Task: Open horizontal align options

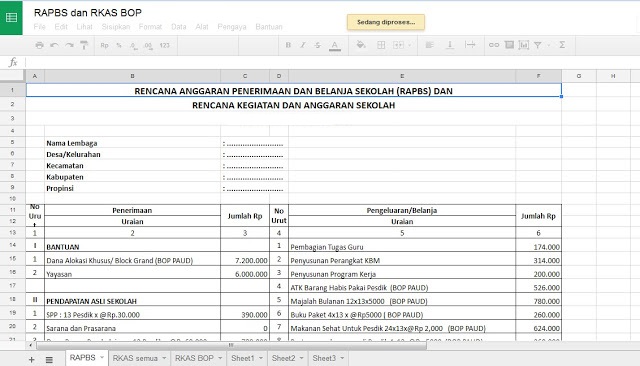Action: 429,45
